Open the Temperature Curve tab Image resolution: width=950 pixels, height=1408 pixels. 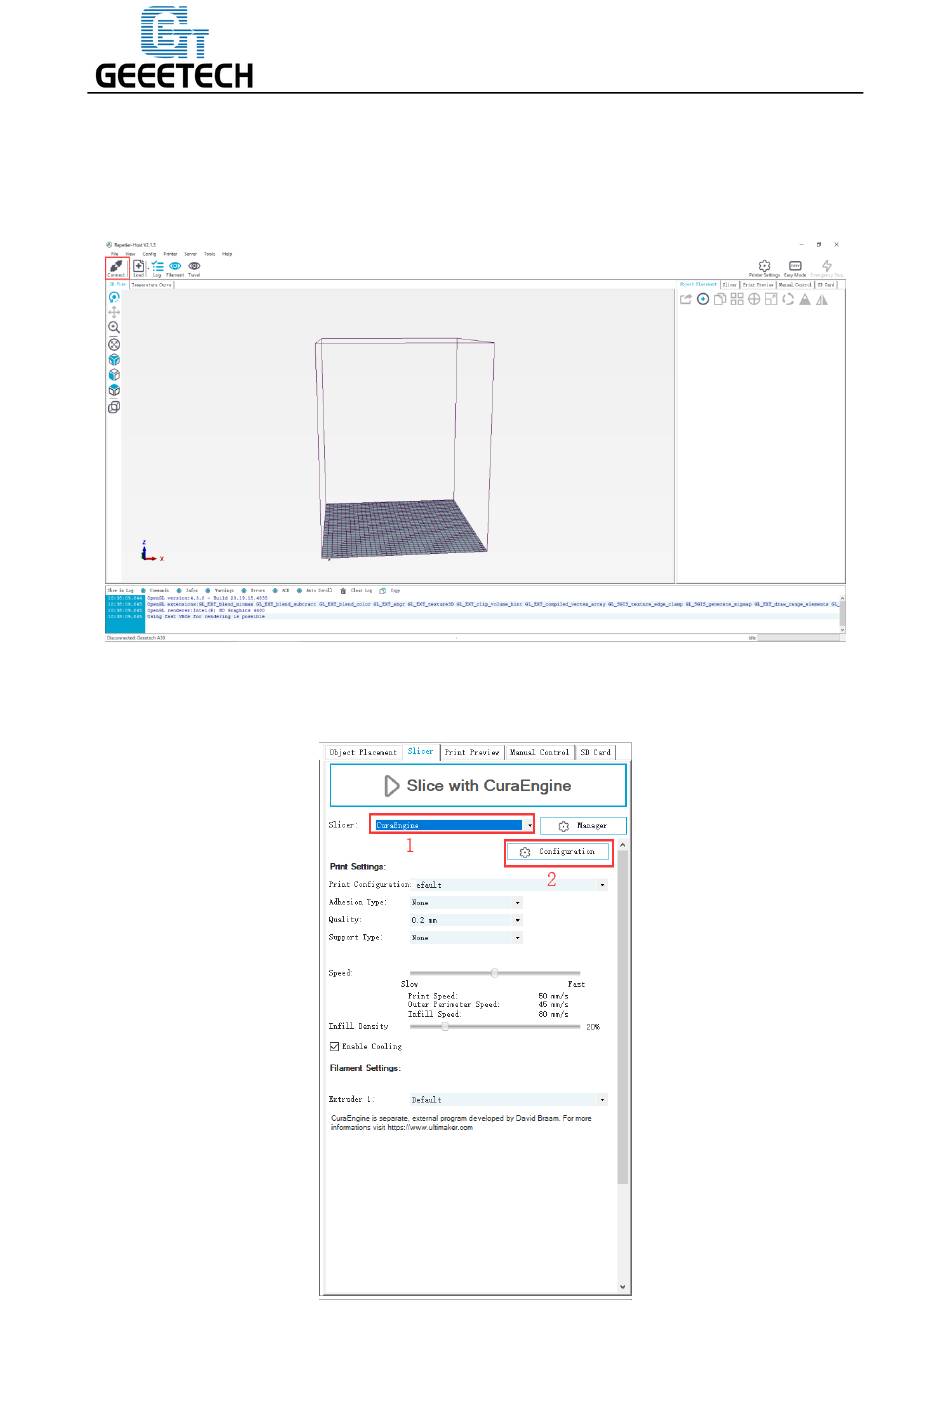152,285
